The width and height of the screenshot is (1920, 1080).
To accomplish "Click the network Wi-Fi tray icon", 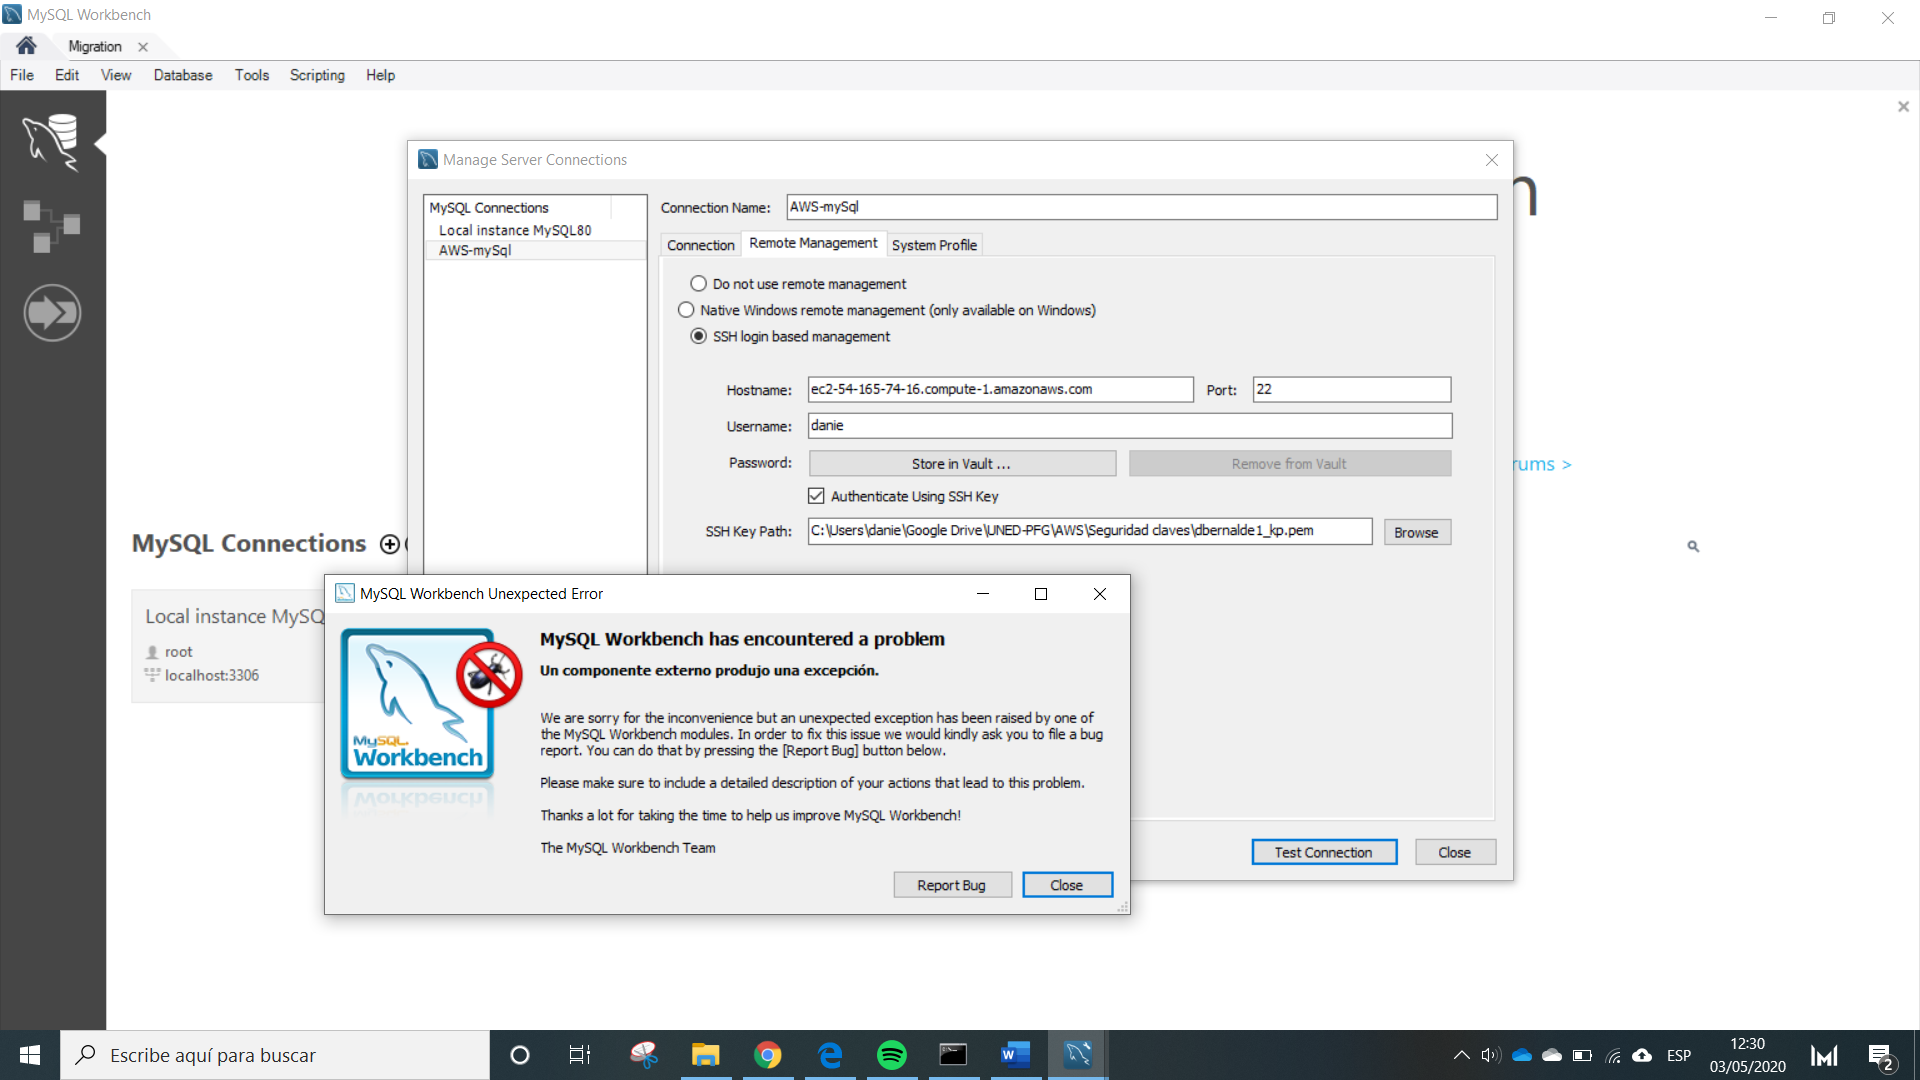I will [1613, 1055].
